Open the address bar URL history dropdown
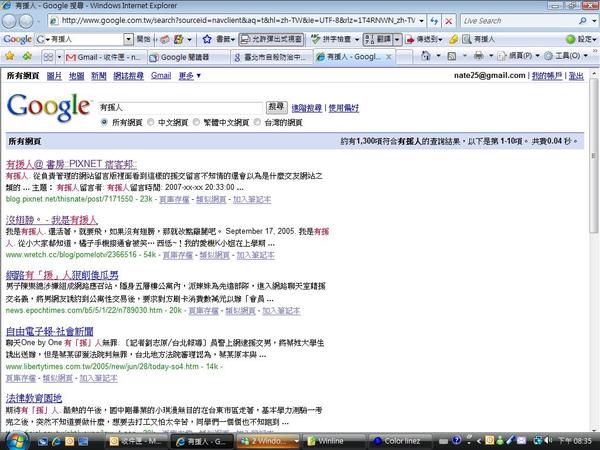The image size is (600, 450). tap(421, 21)
